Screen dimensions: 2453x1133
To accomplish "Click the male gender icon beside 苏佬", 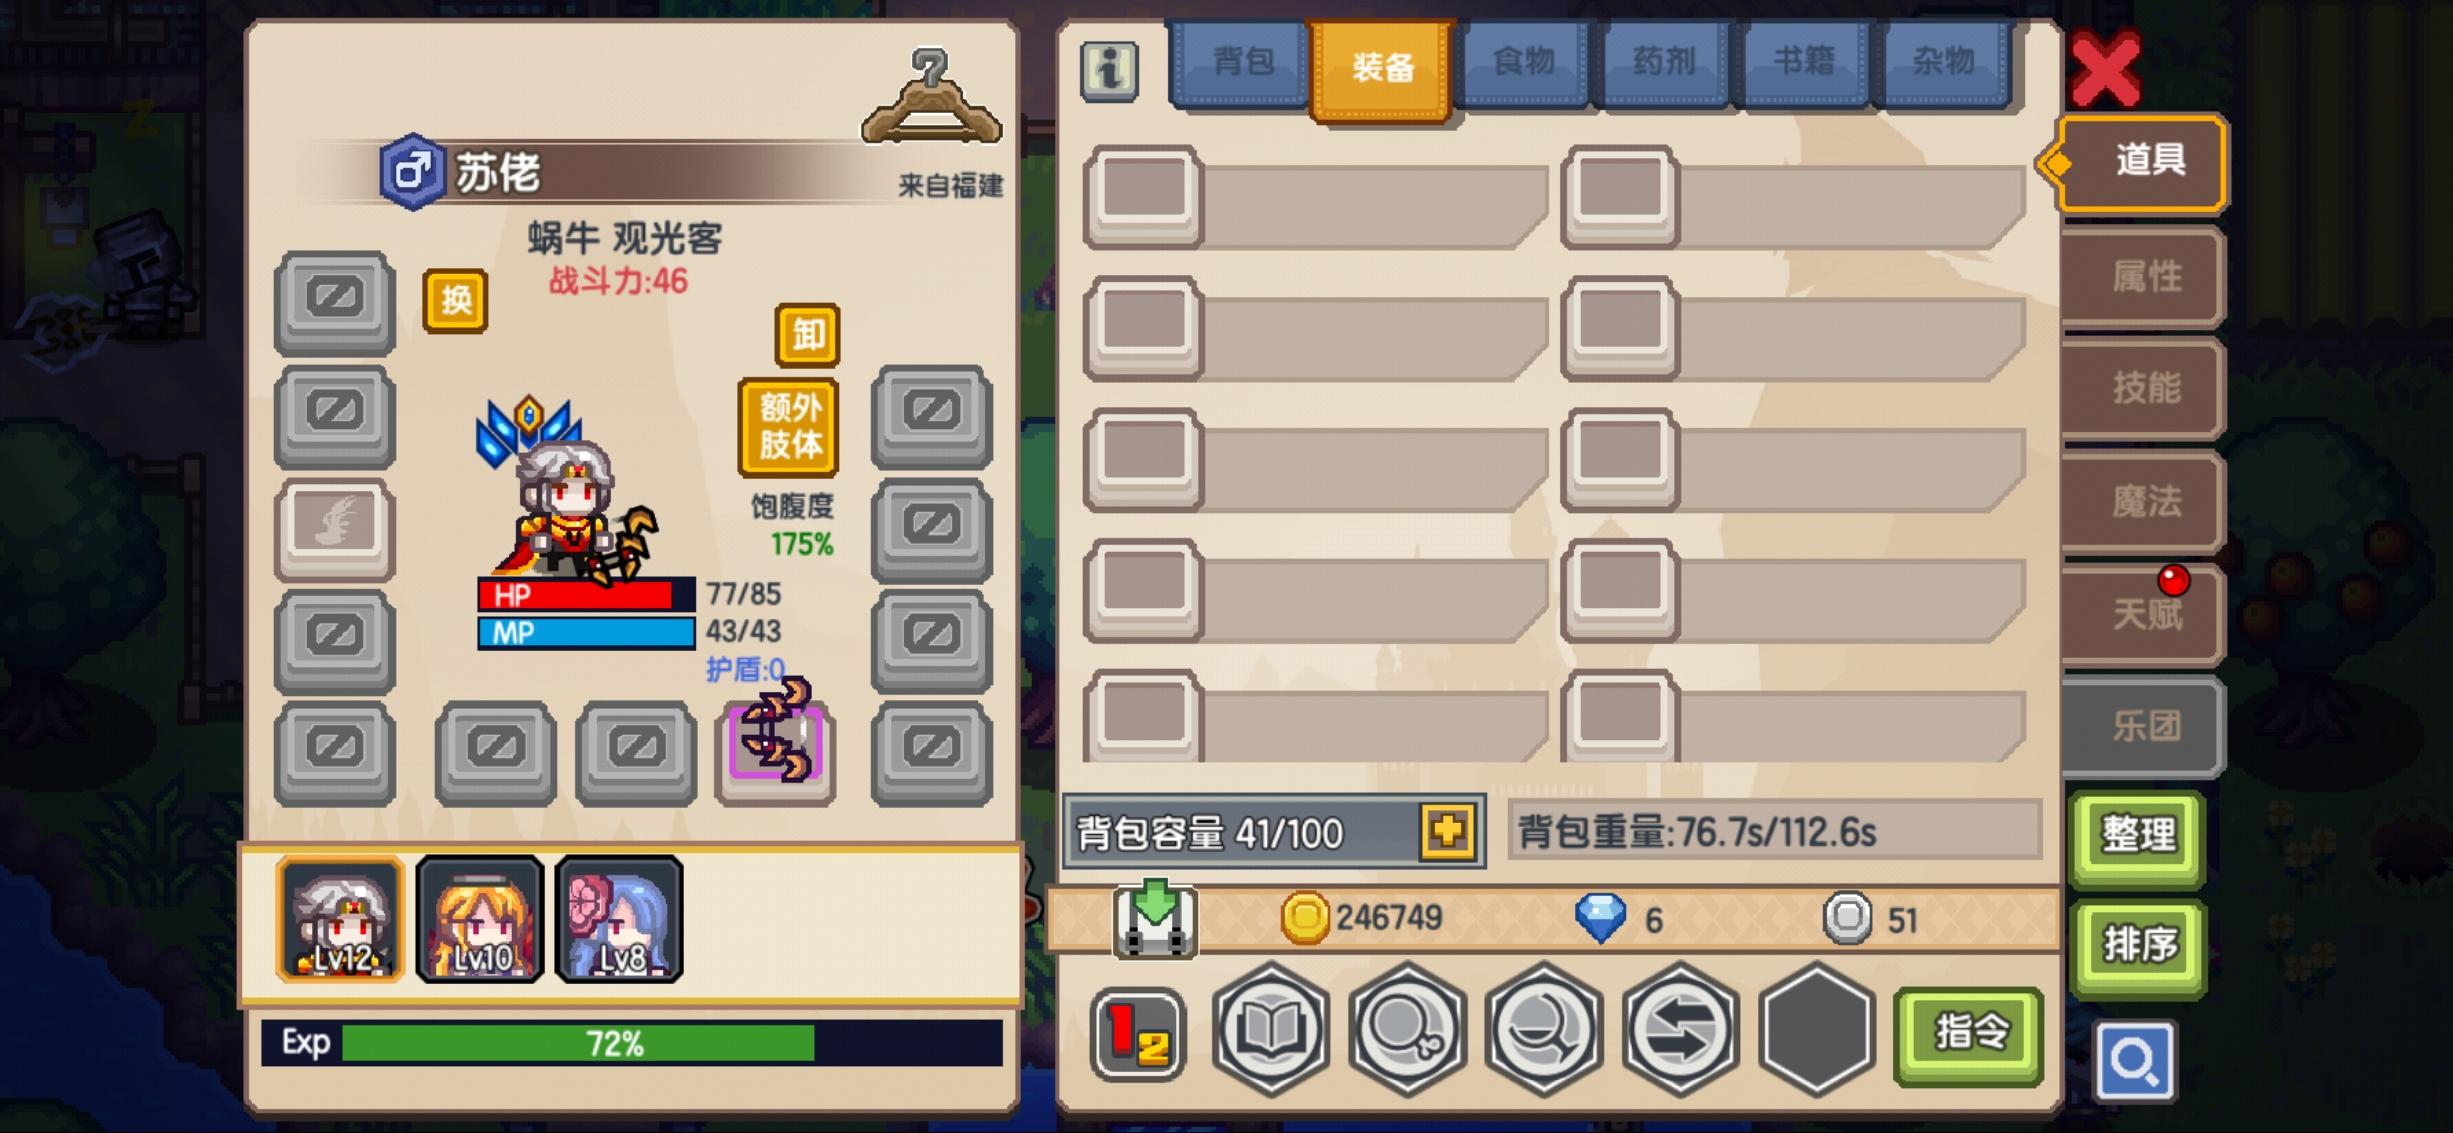I will click(x=412, y=171).
